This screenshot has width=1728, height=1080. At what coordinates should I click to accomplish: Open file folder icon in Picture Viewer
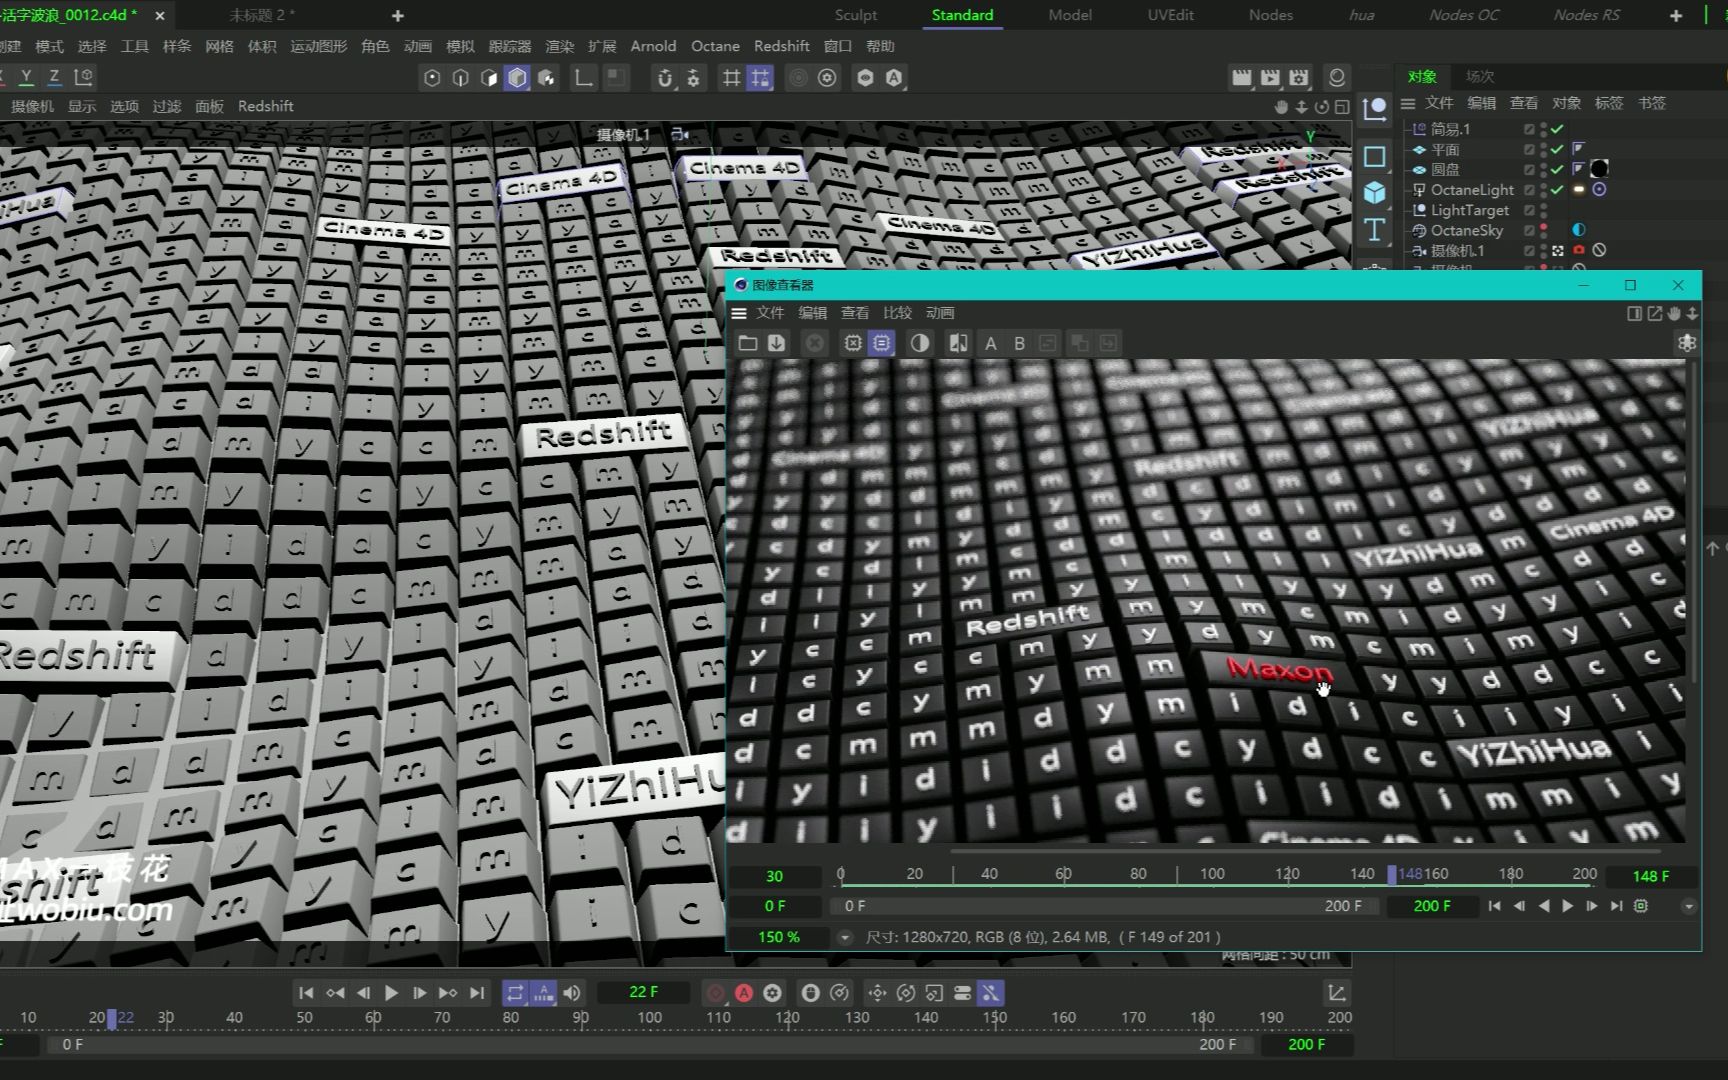click(748, 343)
